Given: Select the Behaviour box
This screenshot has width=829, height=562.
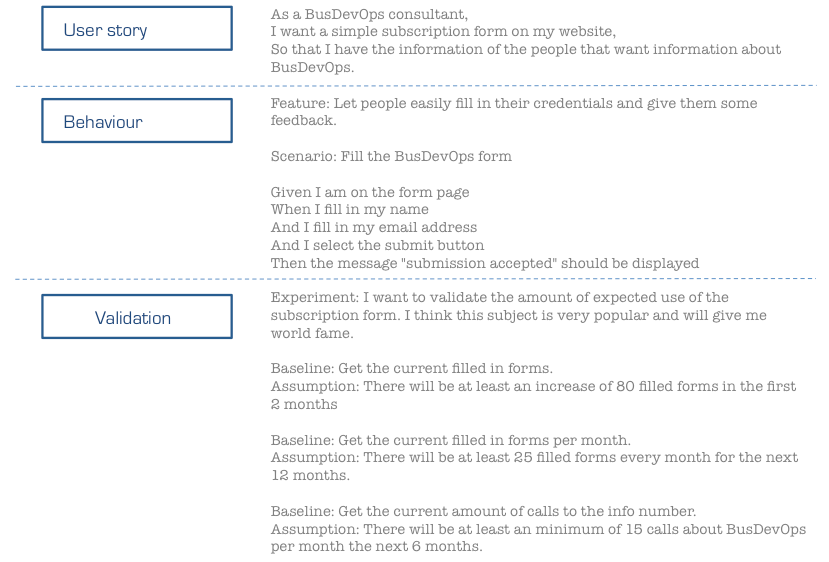Looking at the screenshot, I should (x=137, y=122).
